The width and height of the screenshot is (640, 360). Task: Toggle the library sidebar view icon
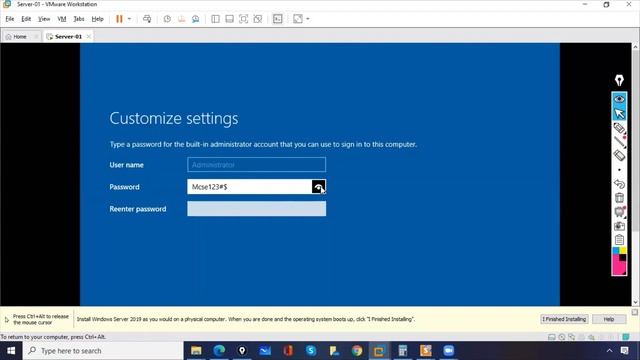click(x=215, y=19)
